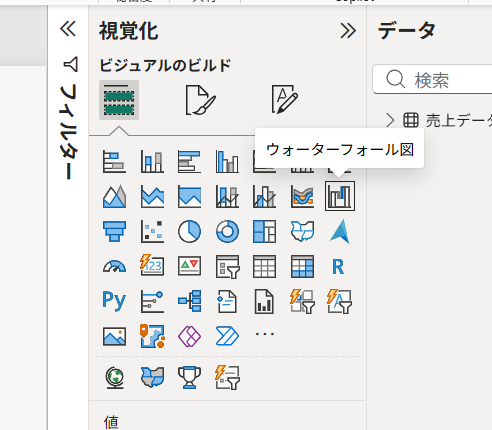Open more visuals via three dots
This screenshot has width=492, height=430.
pyautogui.click(x=264, y=333)
